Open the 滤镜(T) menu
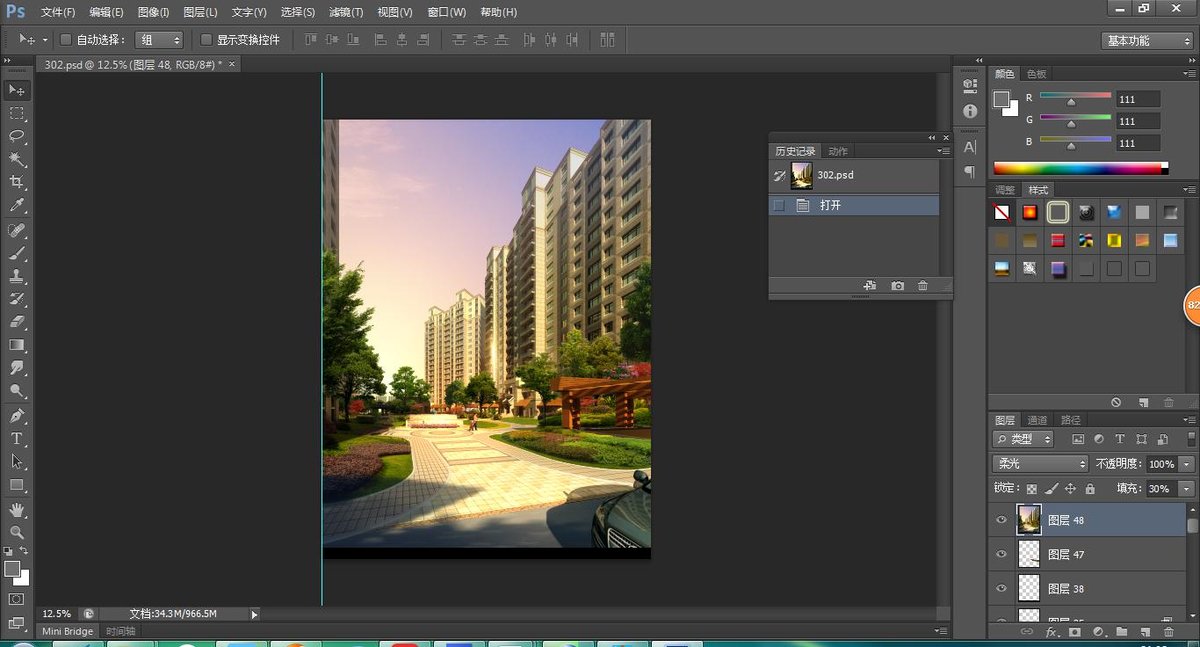This screenshot has width=1200, height=647. [x=345, y=12]
